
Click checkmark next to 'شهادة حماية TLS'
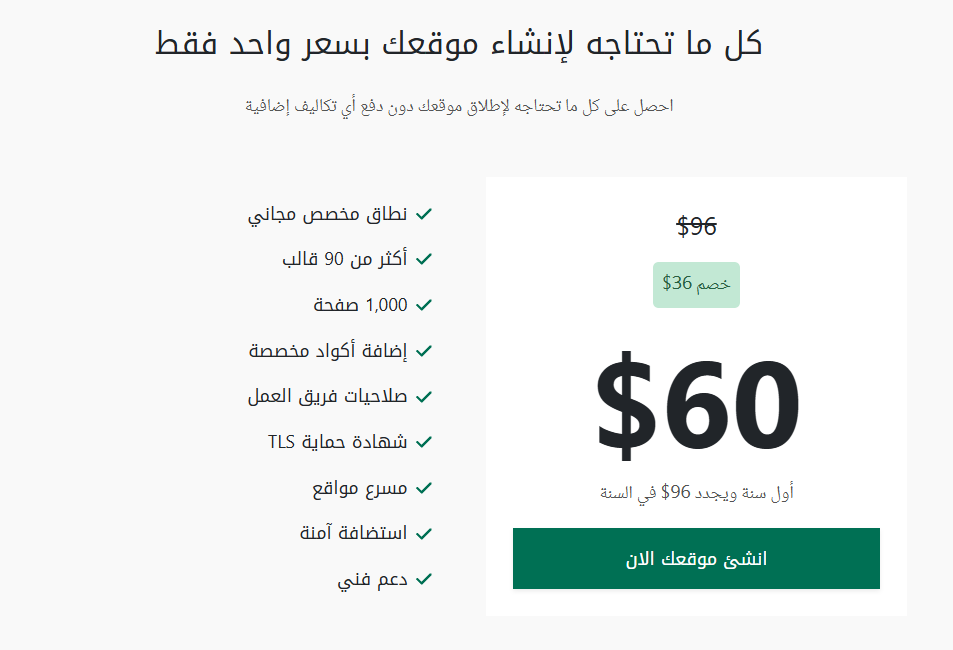(424, 441)
